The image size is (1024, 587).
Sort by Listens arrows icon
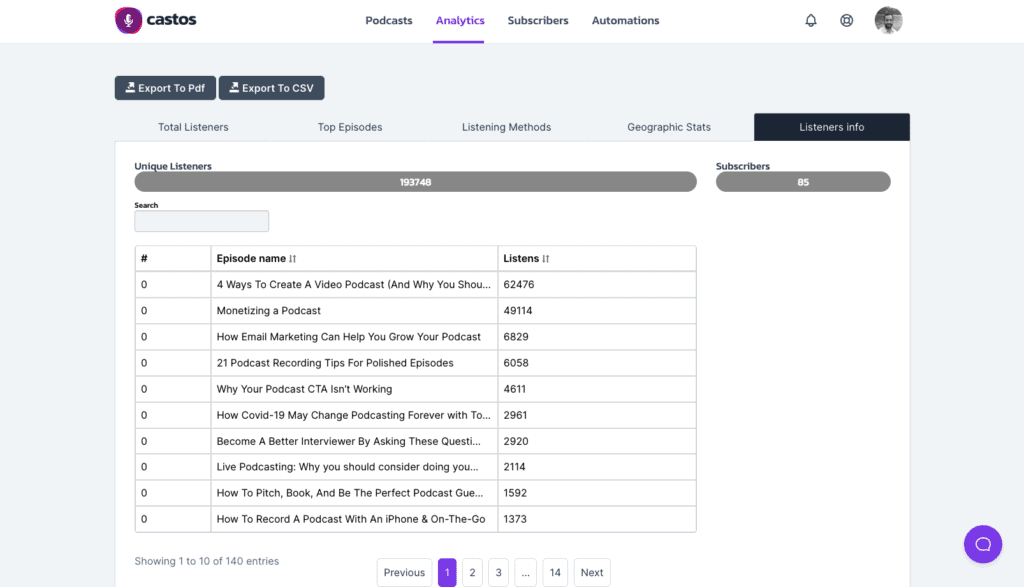click(545, 259)
